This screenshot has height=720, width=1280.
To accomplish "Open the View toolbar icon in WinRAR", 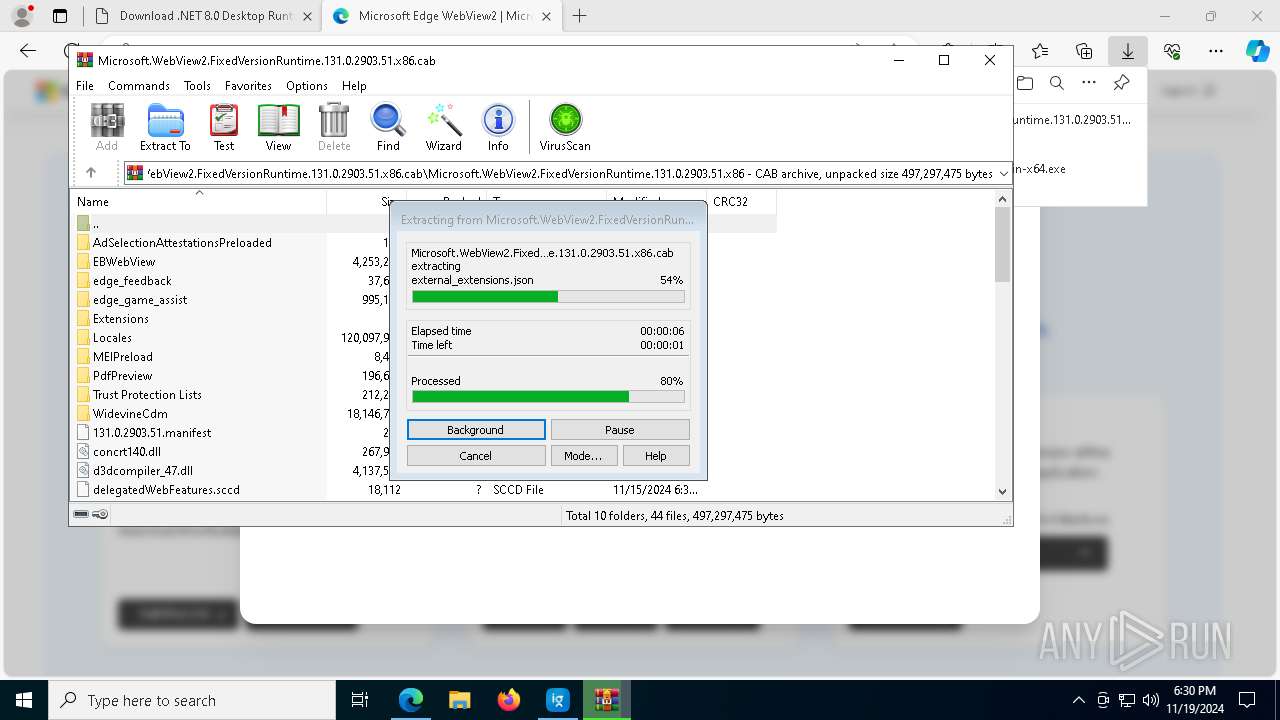I will pos(278,127).
